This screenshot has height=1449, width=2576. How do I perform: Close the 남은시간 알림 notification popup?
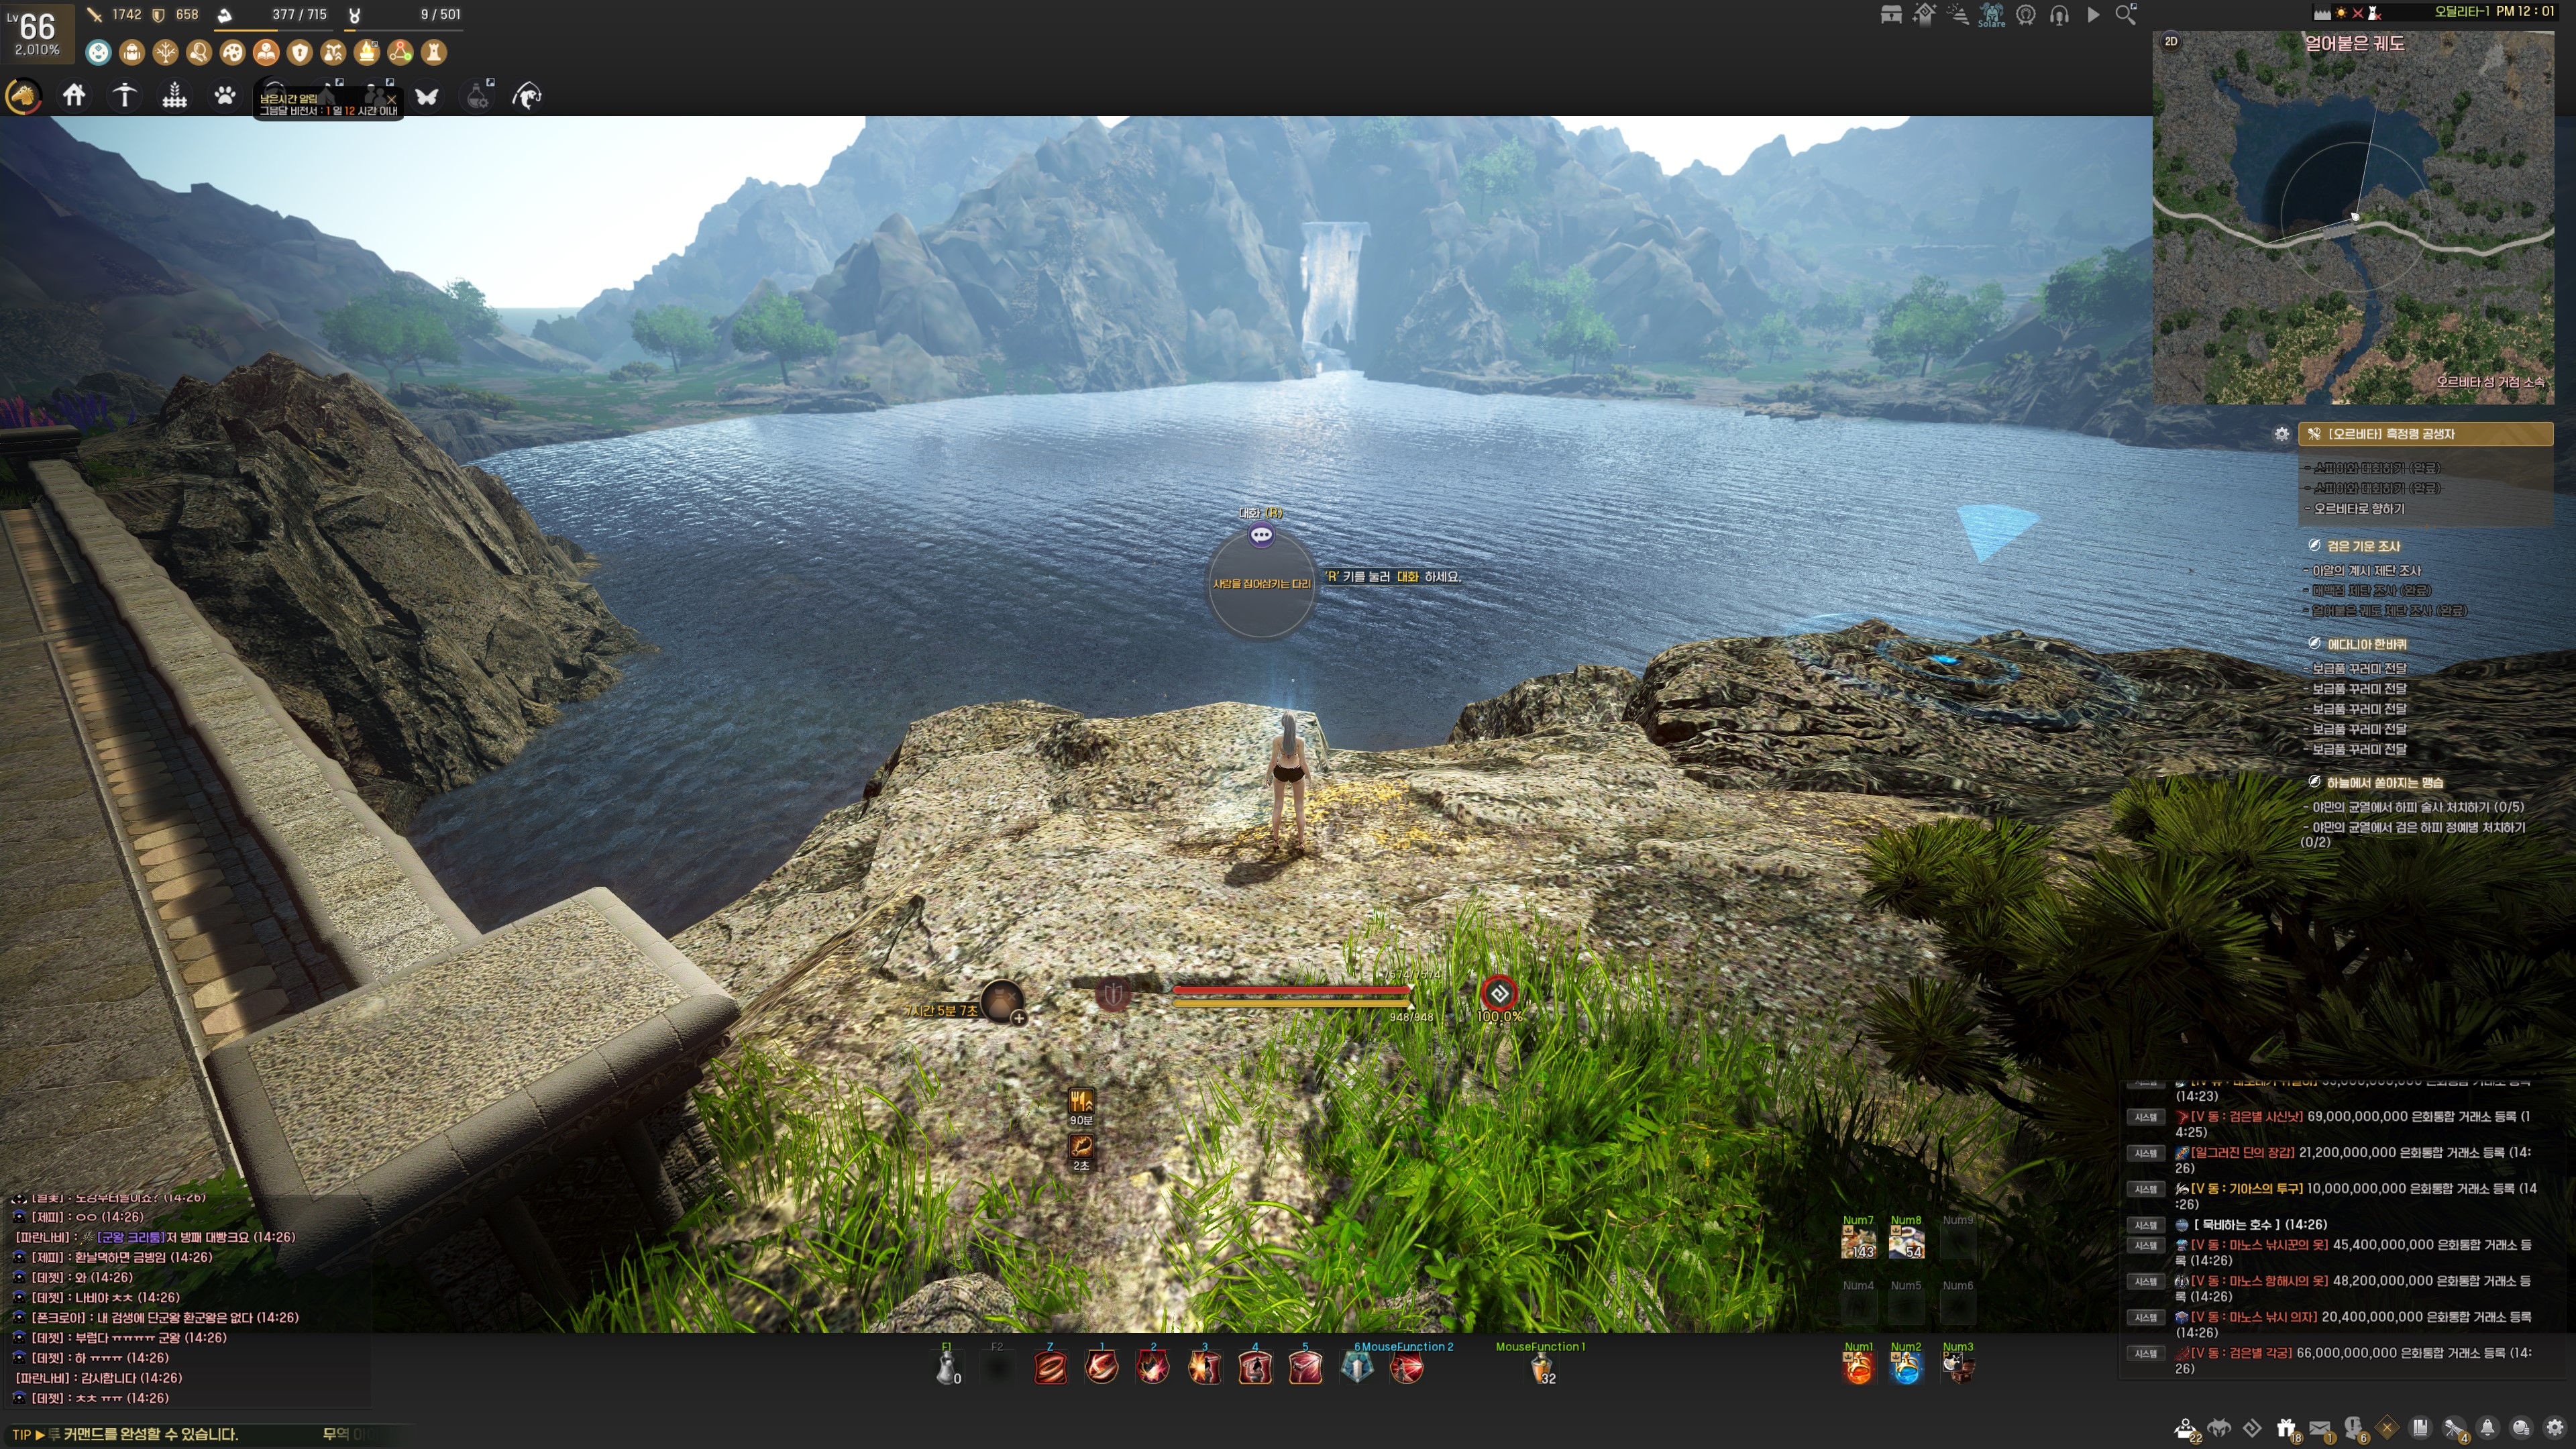coord(392,99)
